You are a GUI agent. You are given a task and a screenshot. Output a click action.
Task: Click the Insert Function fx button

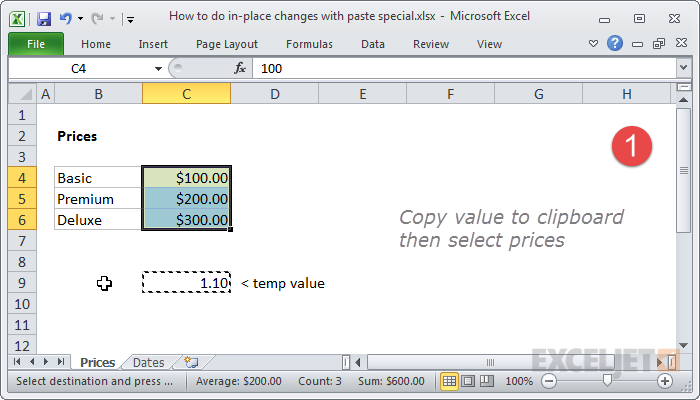coord(240,68)
